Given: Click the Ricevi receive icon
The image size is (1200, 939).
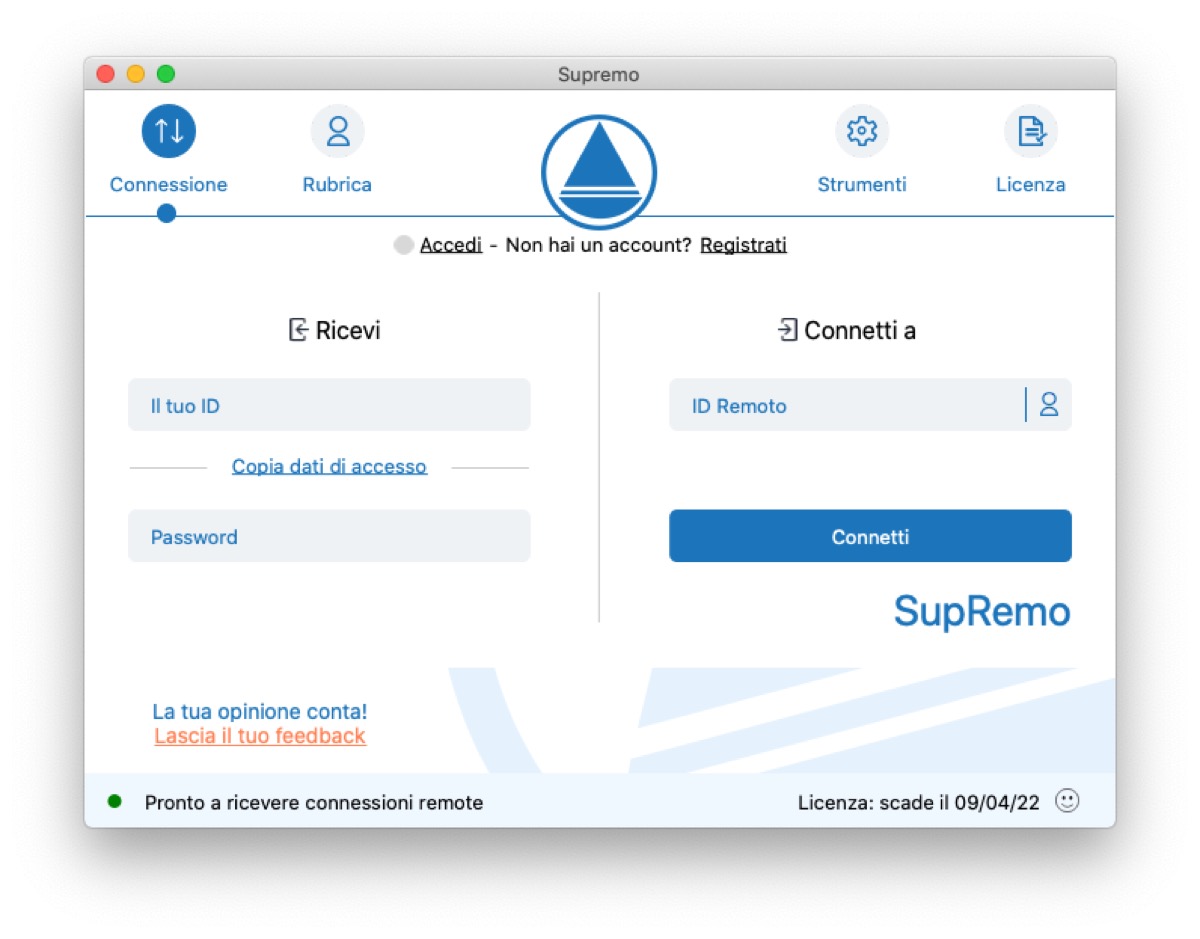Looking at the screenshot, I should [298, 330].
